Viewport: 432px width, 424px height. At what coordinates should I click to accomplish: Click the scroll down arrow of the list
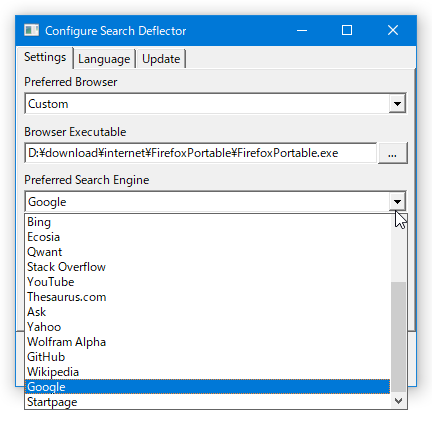(x=398, y=401)
